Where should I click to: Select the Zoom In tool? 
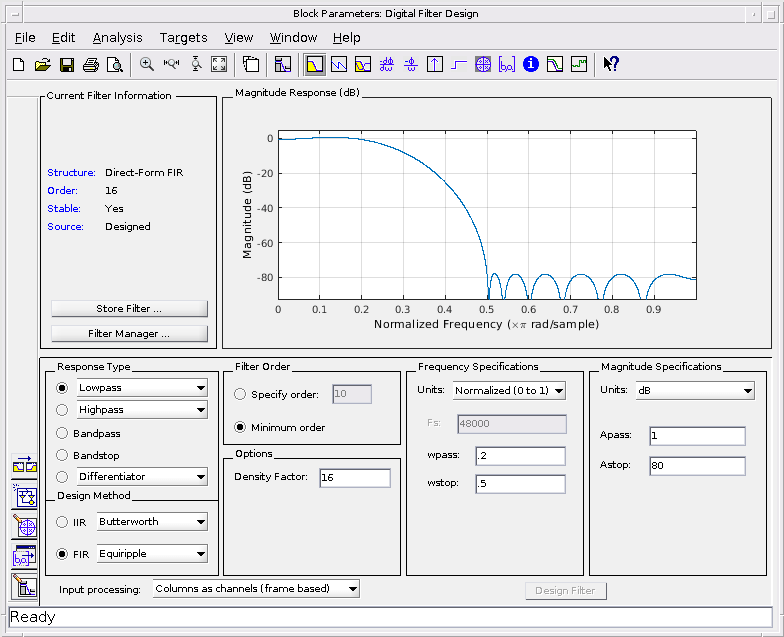coord(147,64)
